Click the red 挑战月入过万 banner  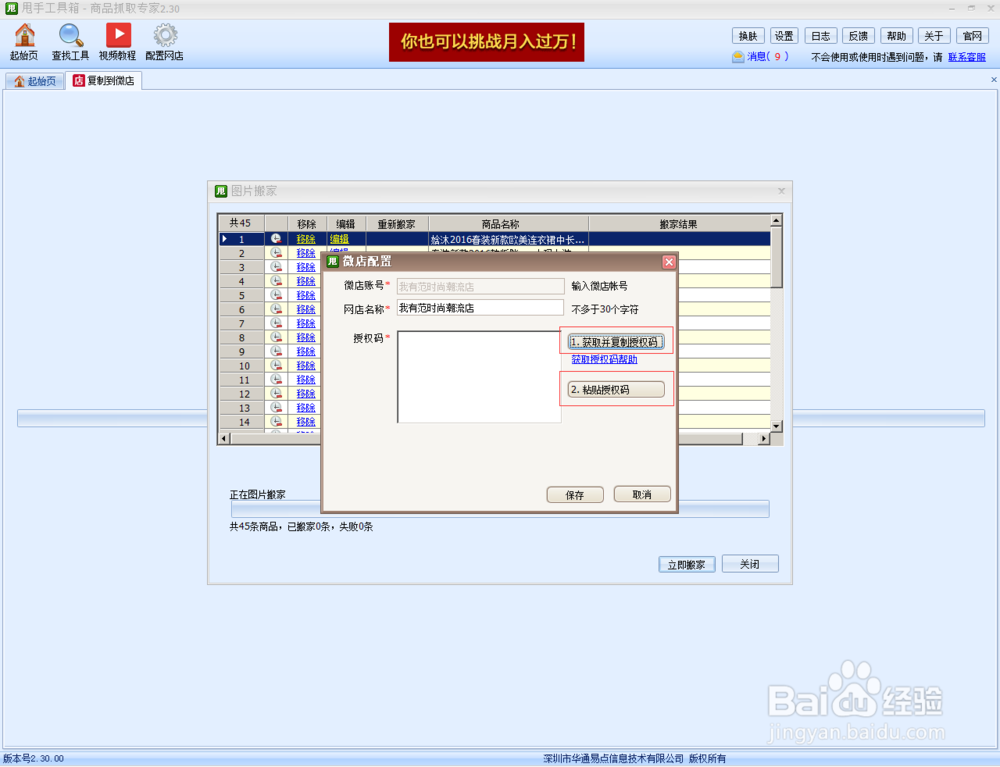[x=486, y=43]
